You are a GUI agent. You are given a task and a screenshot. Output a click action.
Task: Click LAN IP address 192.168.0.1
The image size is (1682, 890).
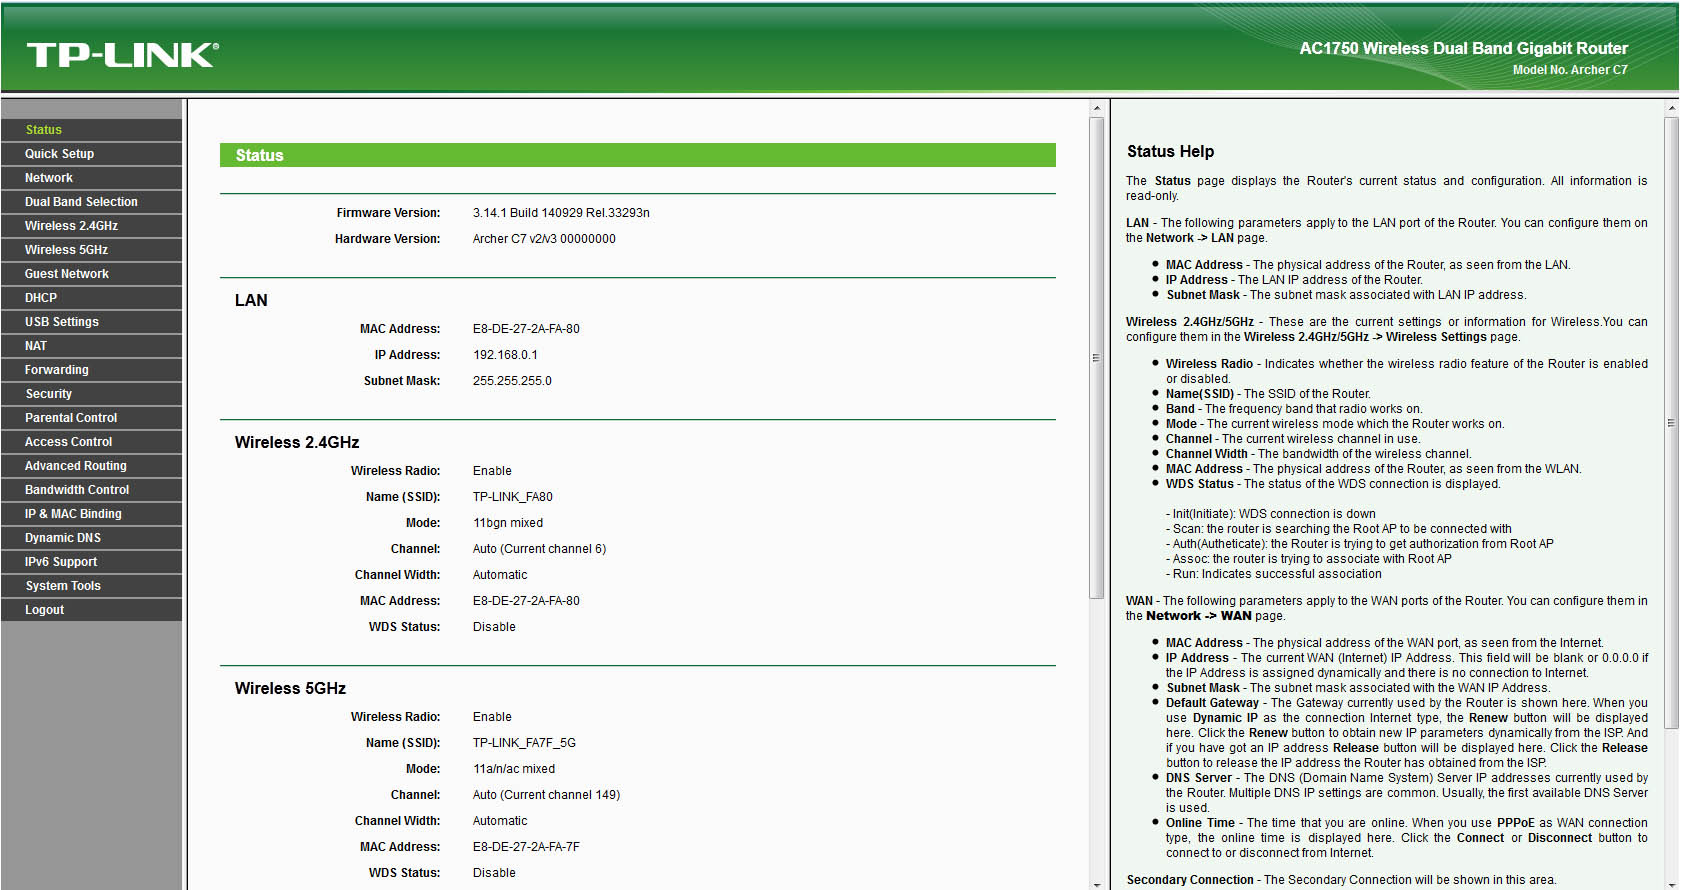[x=505, y=355]
